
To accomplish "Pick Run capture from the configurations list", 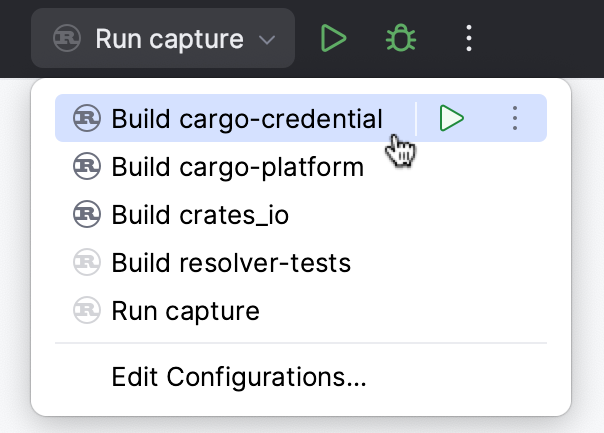I will click(185, 311).
